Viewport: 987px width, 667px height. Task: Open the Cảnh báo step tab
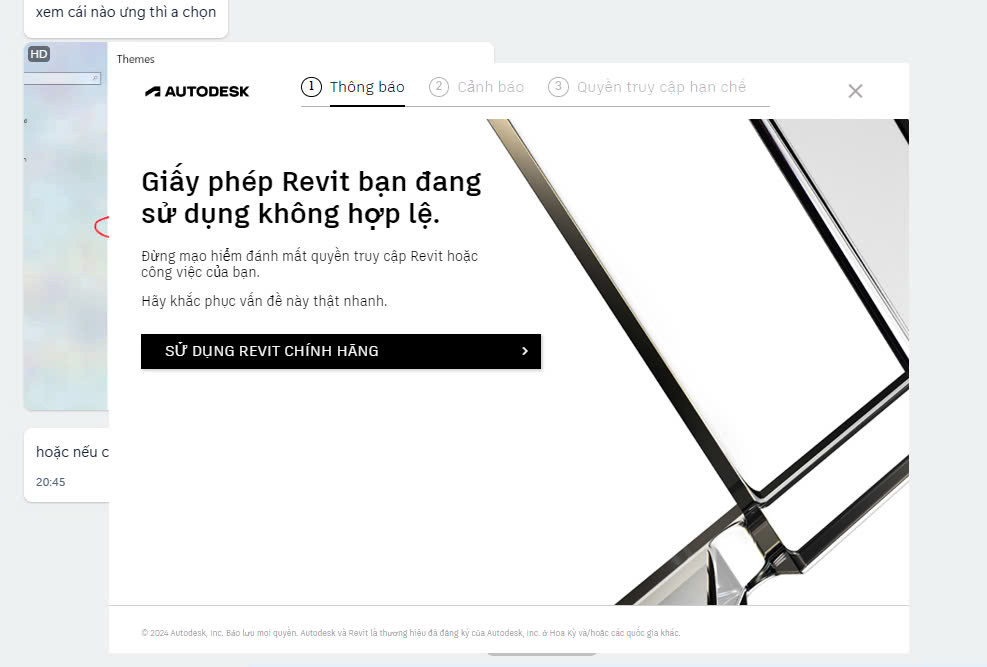coord(490,87)
